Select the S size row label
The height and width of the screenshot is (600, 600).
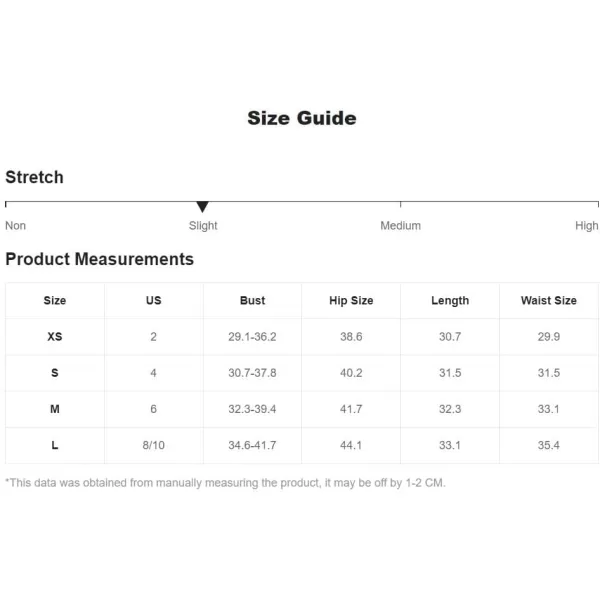[55, 373]
